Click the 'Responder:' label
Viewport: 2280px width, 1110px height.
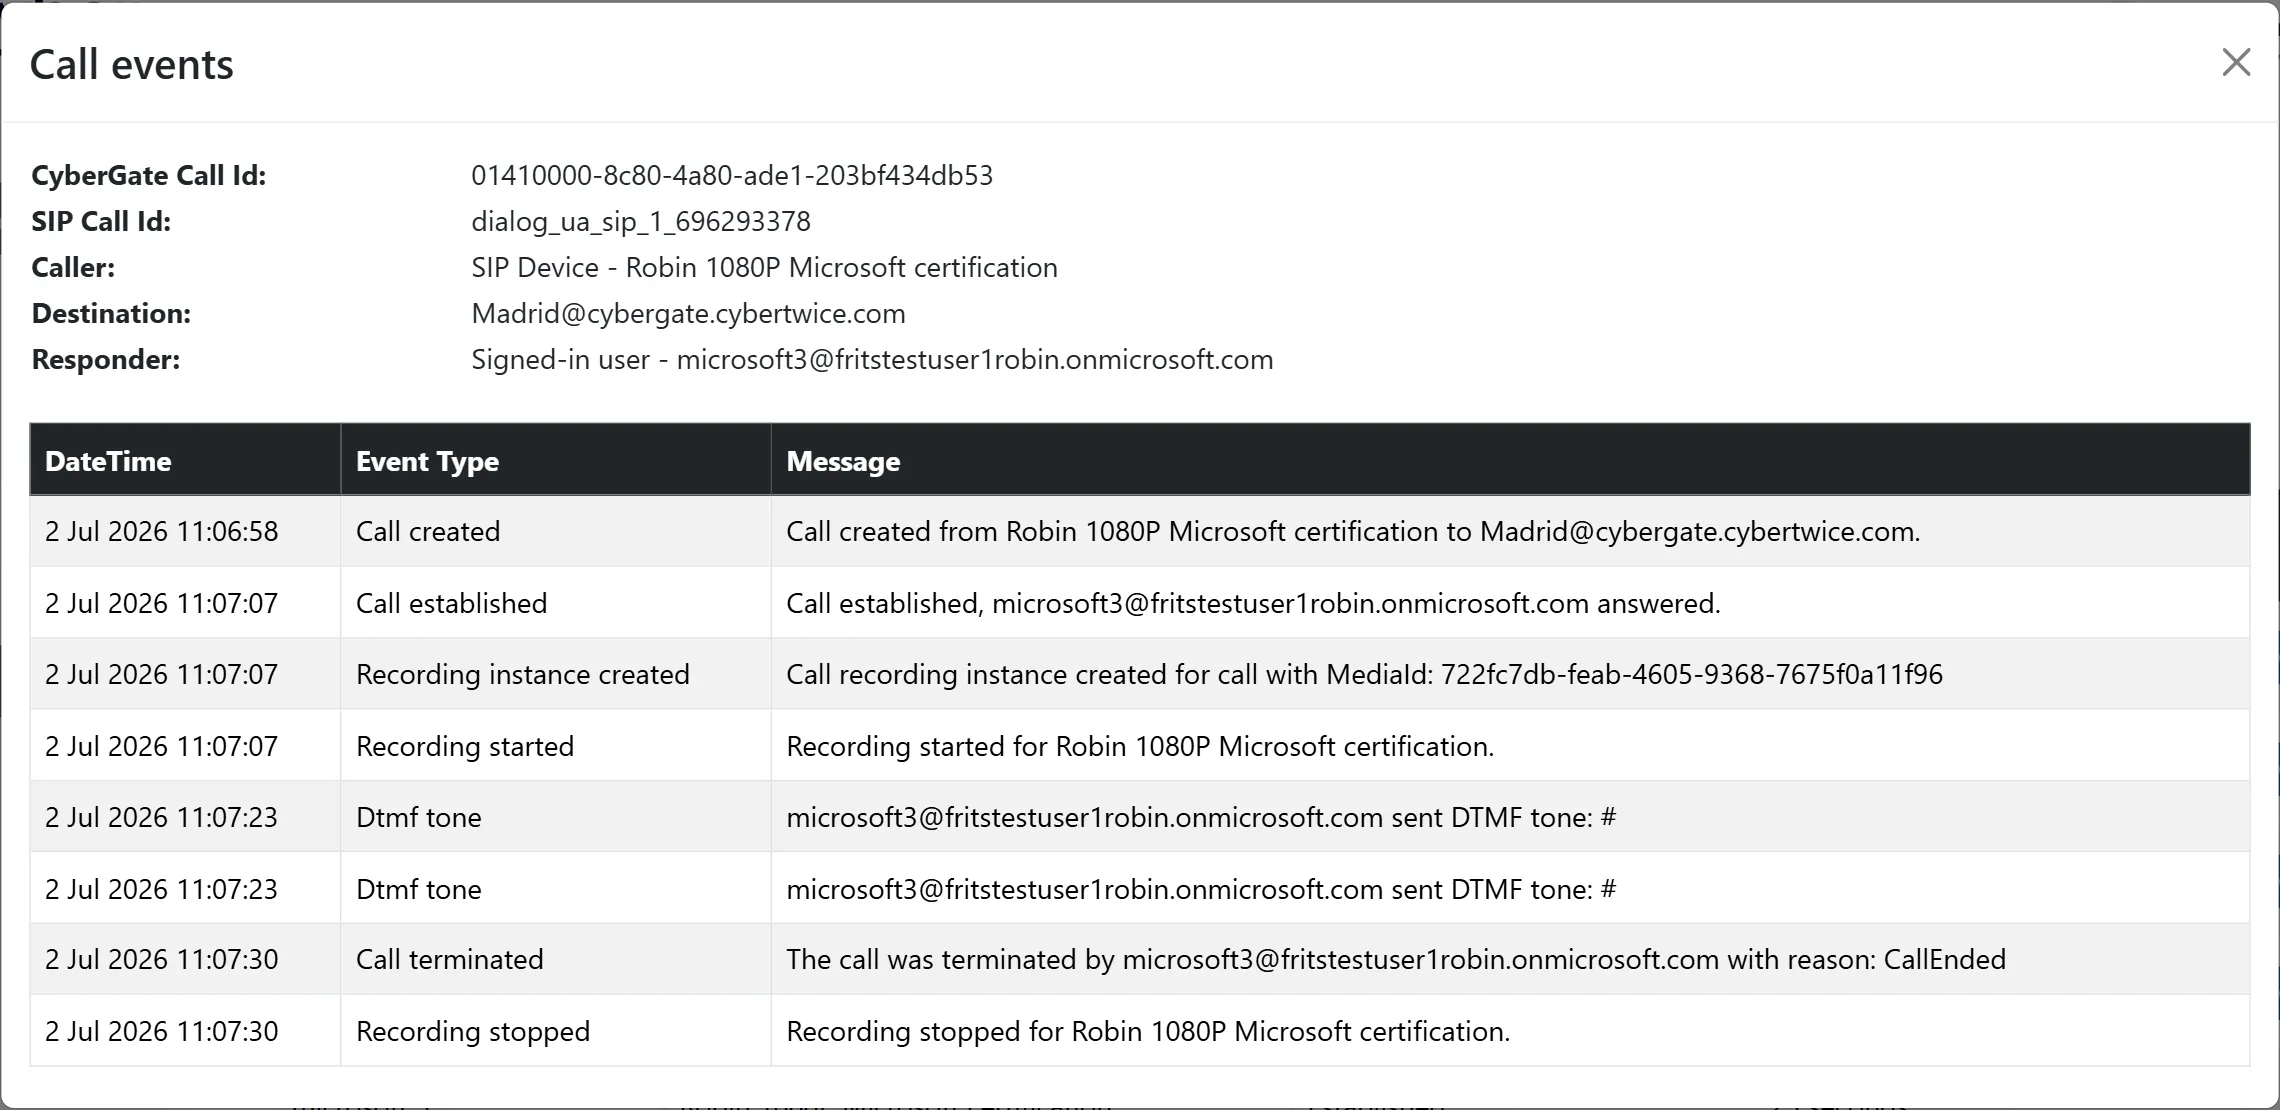tap(106, 360)
